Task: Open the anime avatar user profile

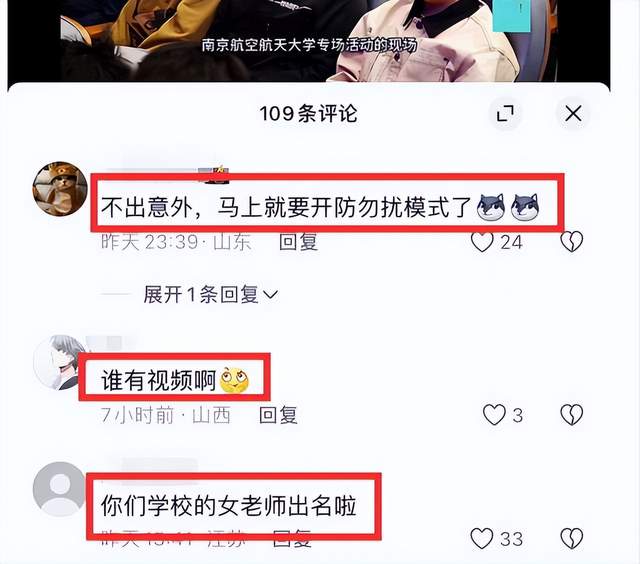Action: [x=60, y=362]
